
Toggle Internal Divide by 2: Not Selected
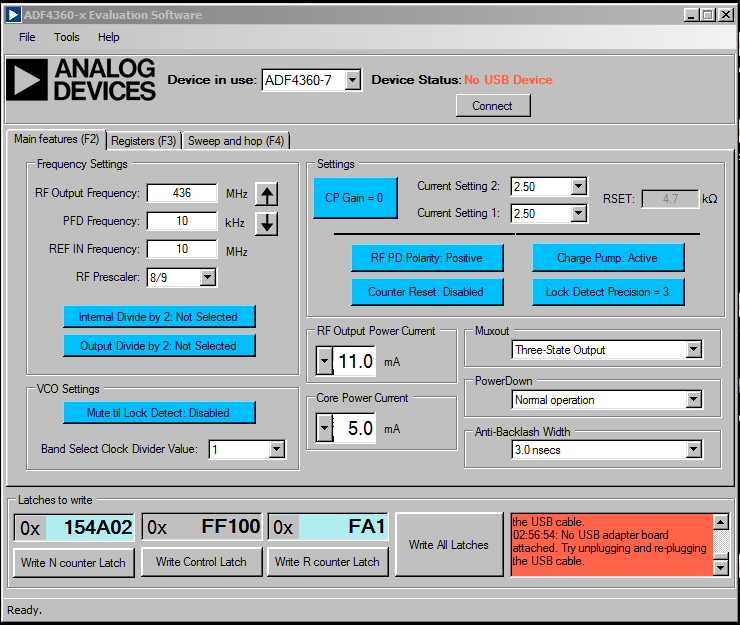point(160,316)
